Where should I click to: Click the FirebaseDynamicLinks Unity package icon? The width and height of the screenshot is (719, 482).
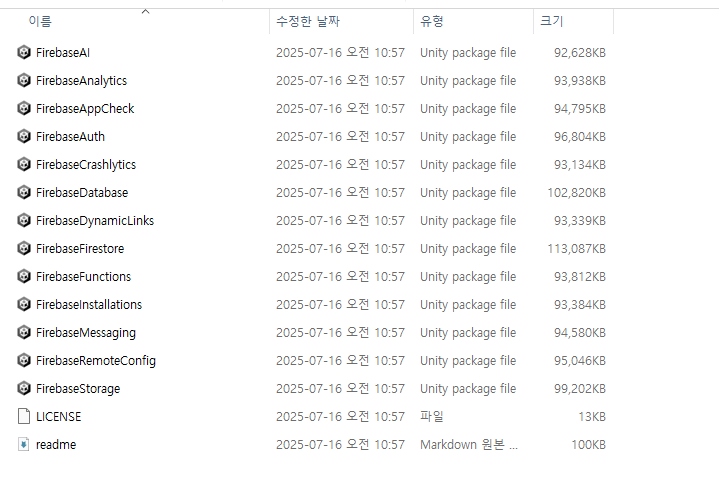pos(24,220)
